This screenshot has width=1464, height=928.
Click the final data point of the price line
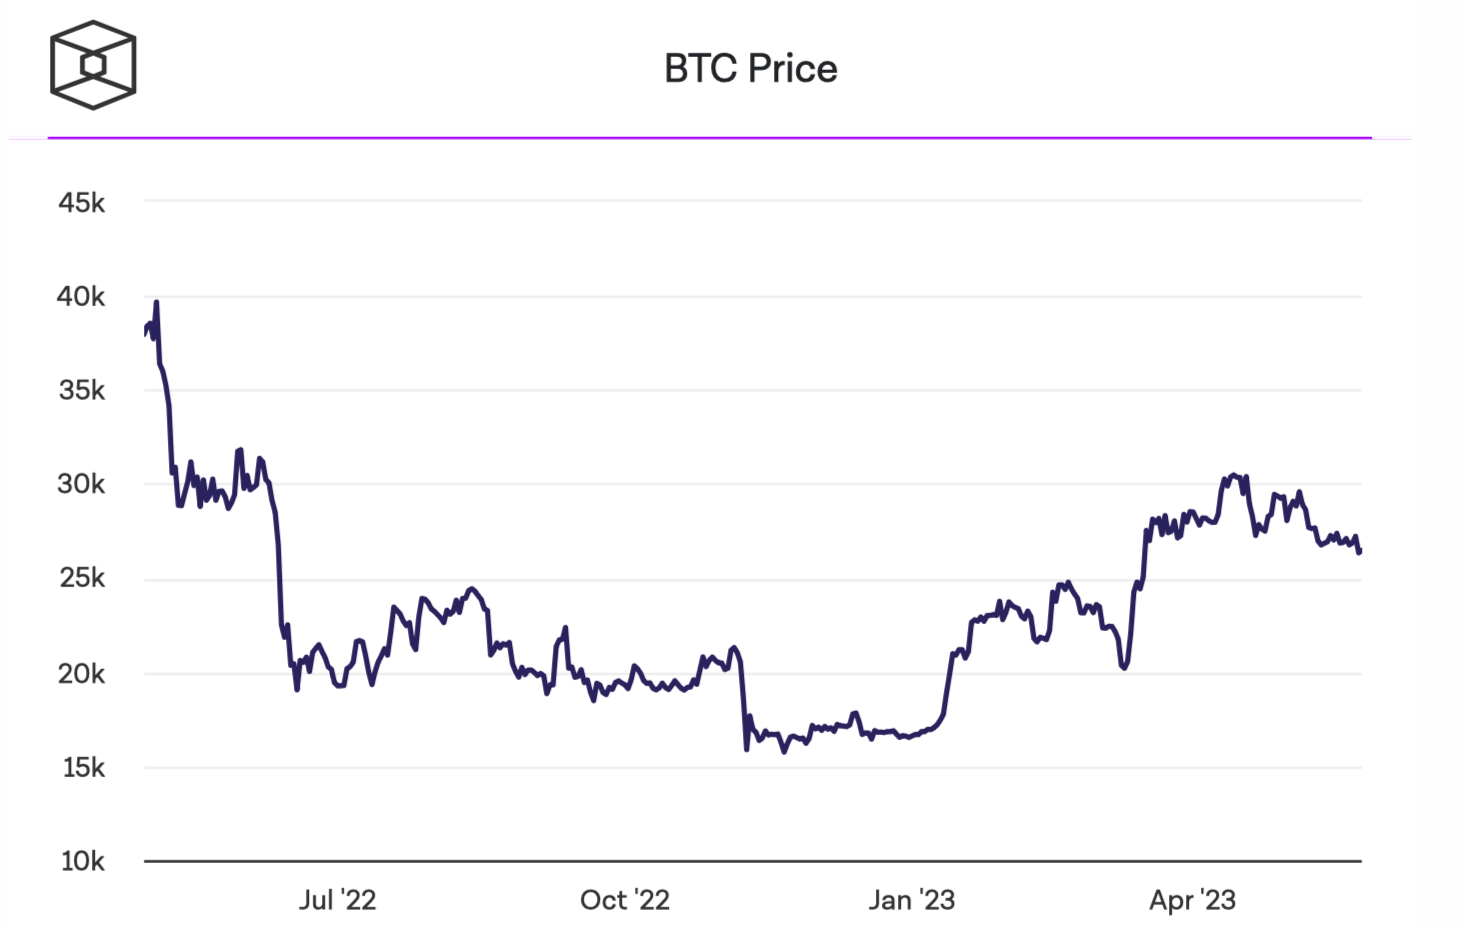pyautogui.click(x=1360, y=551)
